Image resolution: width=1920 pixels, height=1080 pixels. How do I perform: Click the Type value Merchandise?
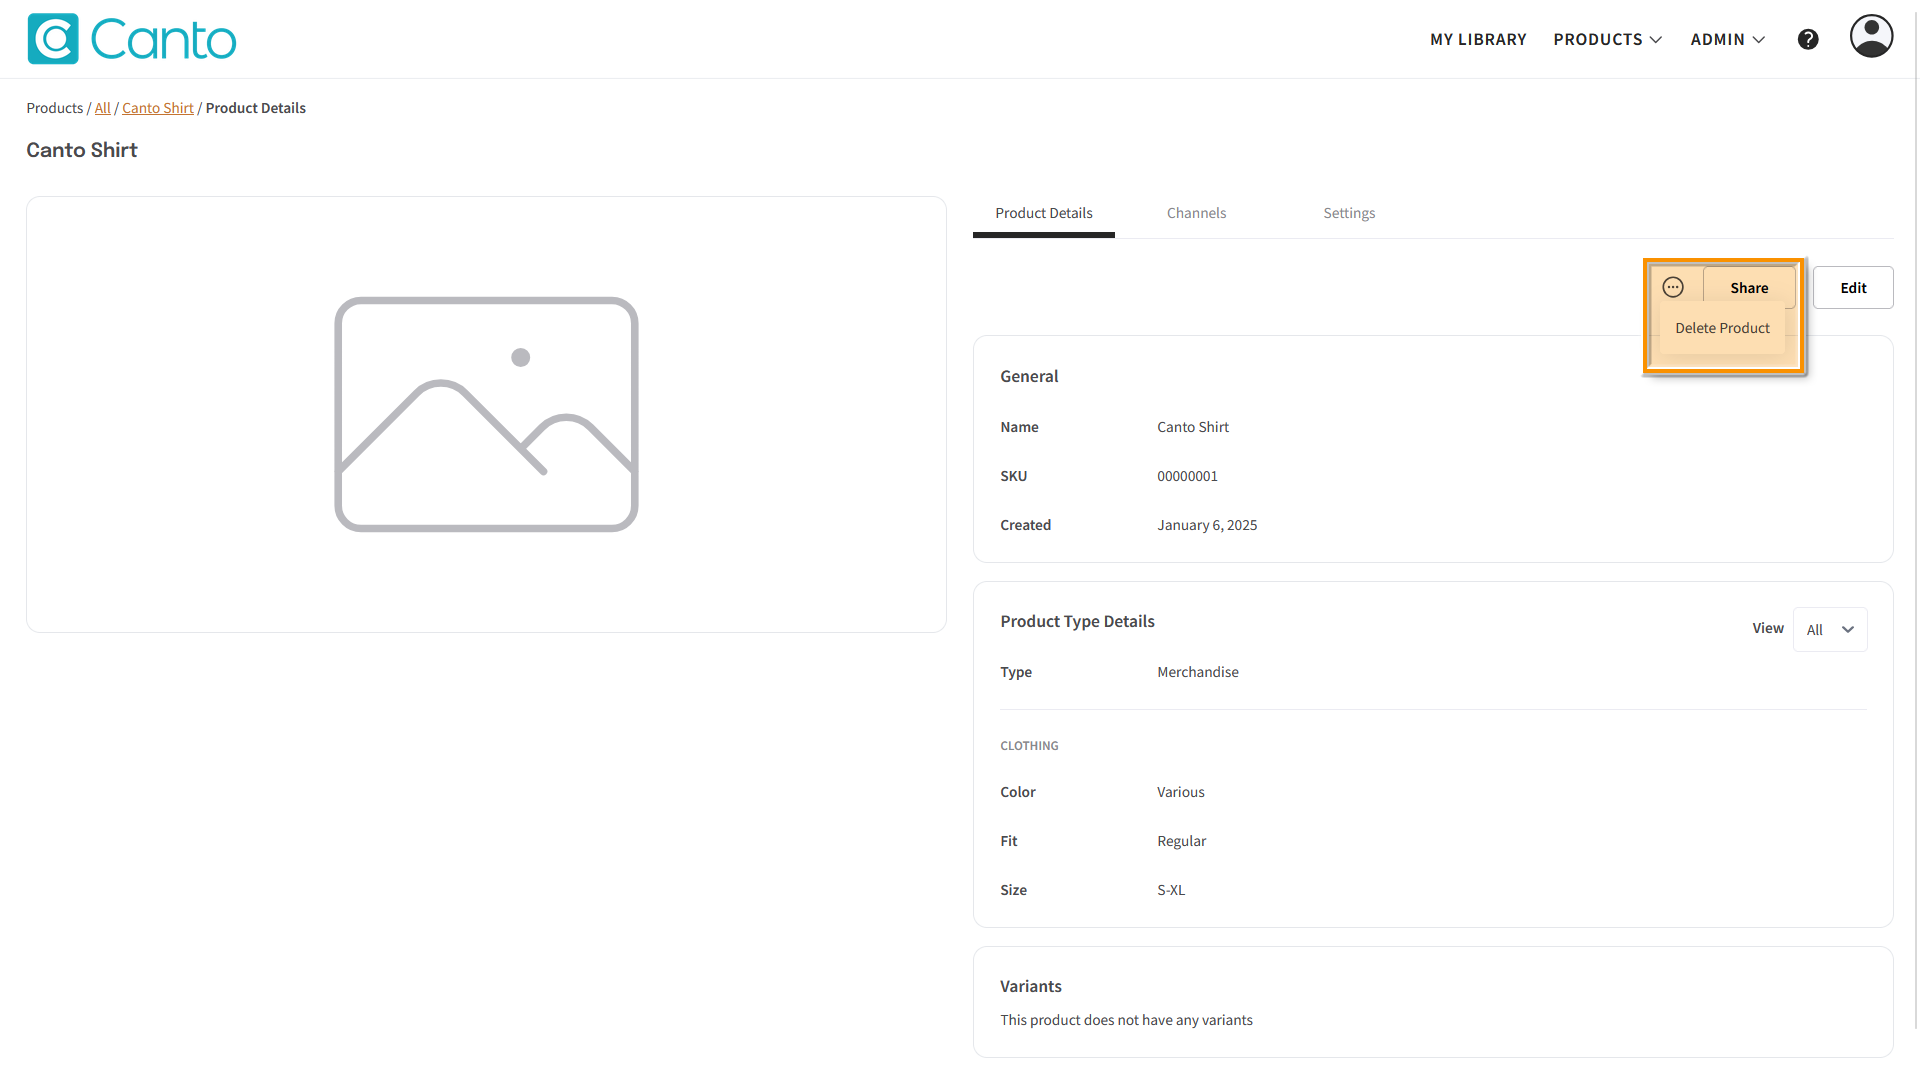tap(1198, 672)
